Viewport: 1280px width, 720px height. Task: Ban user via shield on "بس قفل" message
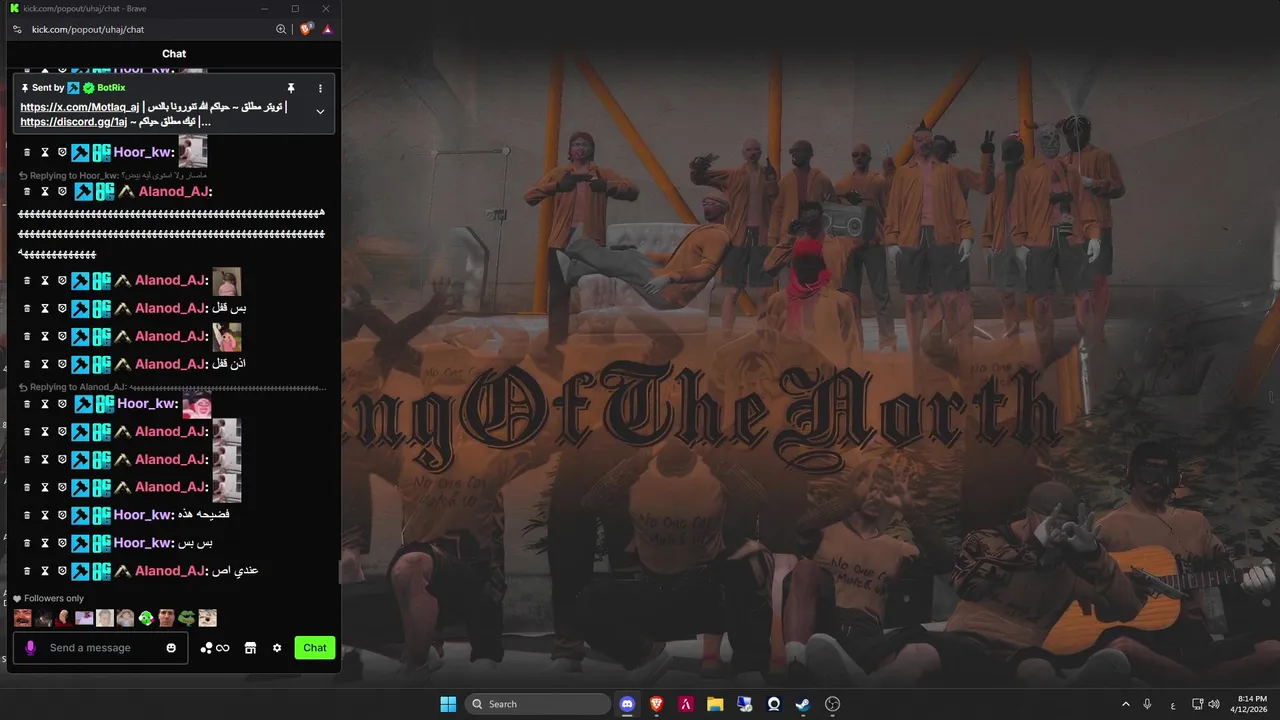62,308
